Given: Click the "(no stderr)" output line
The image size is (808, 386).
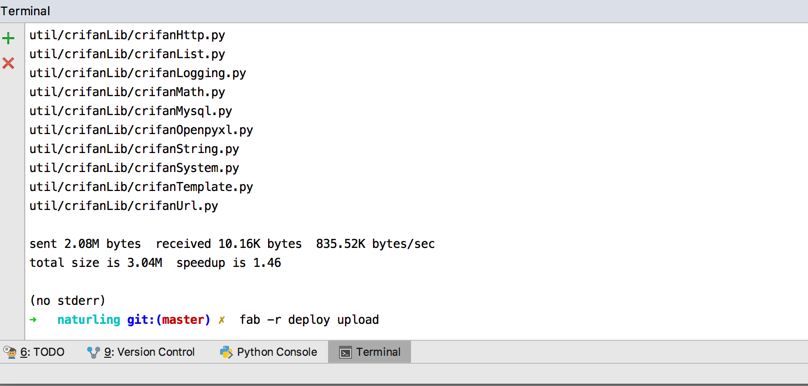Looking at the screenshot, I should click(68, 300).
